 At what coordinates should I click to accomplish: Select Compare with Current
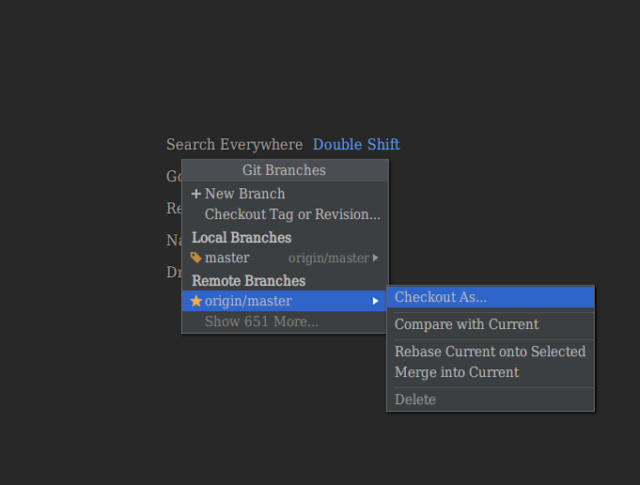466,325
